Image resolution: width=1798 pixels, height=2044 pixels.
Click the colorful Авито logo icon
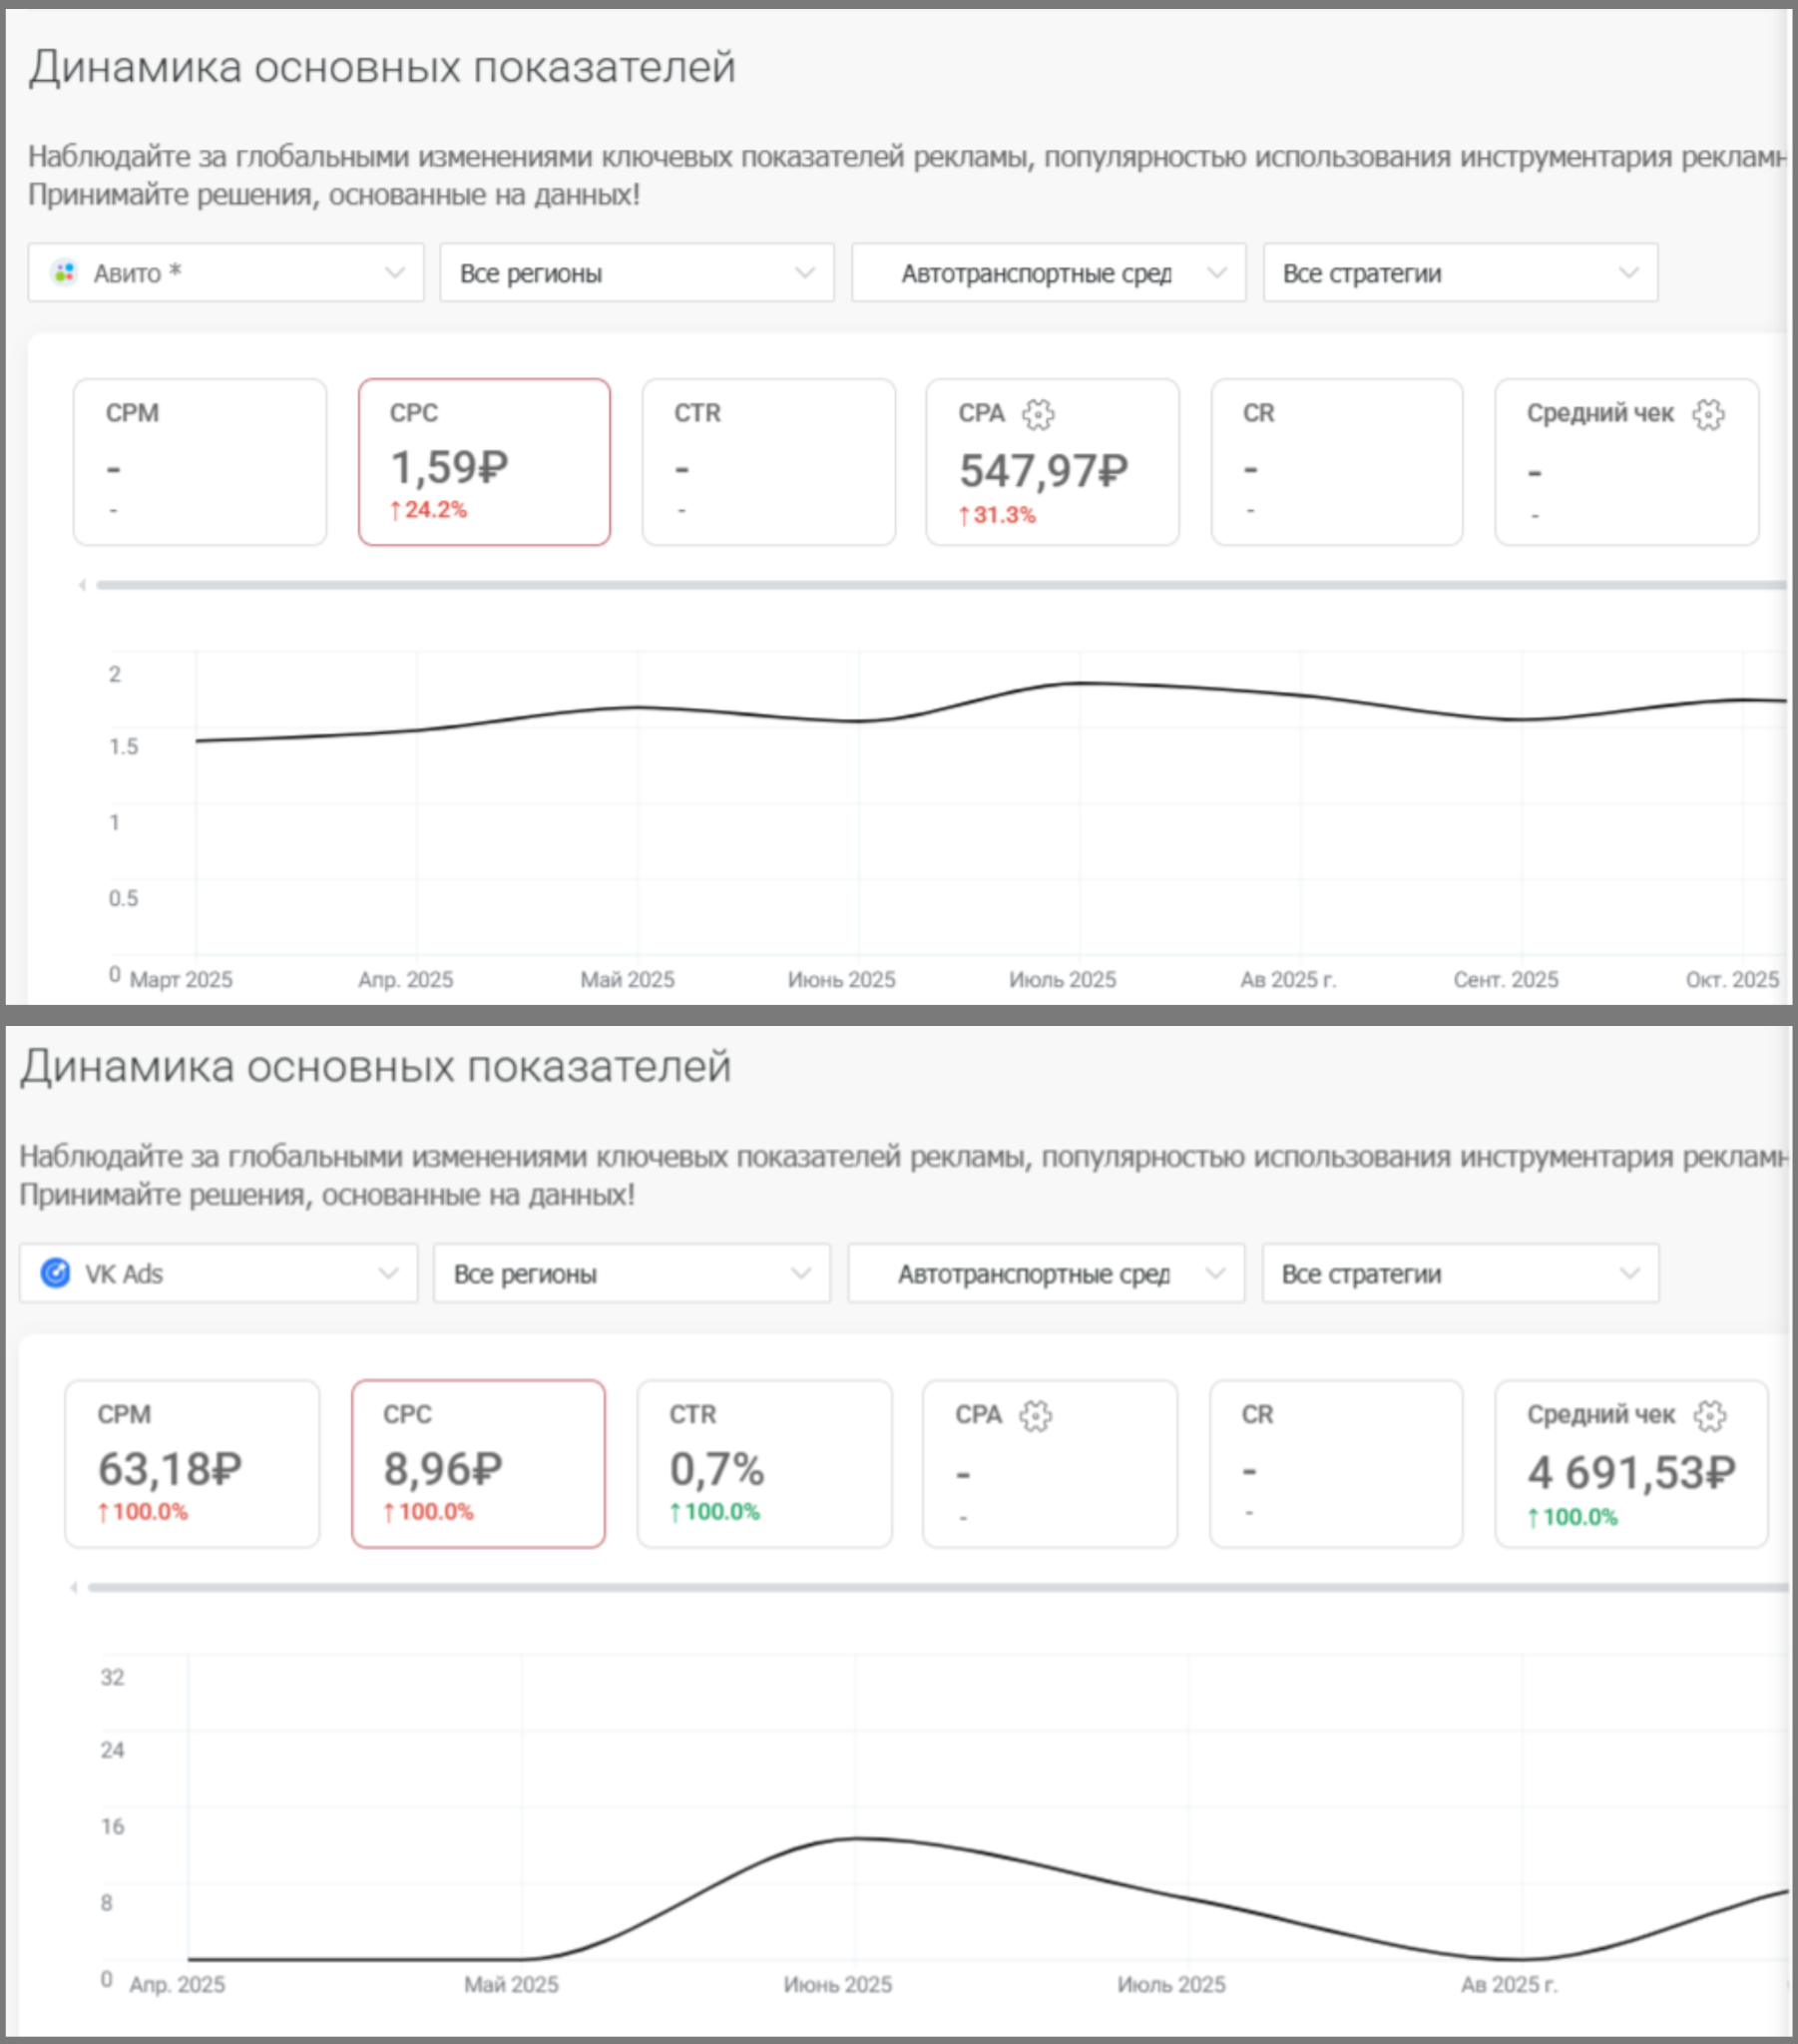coord(65,273)
